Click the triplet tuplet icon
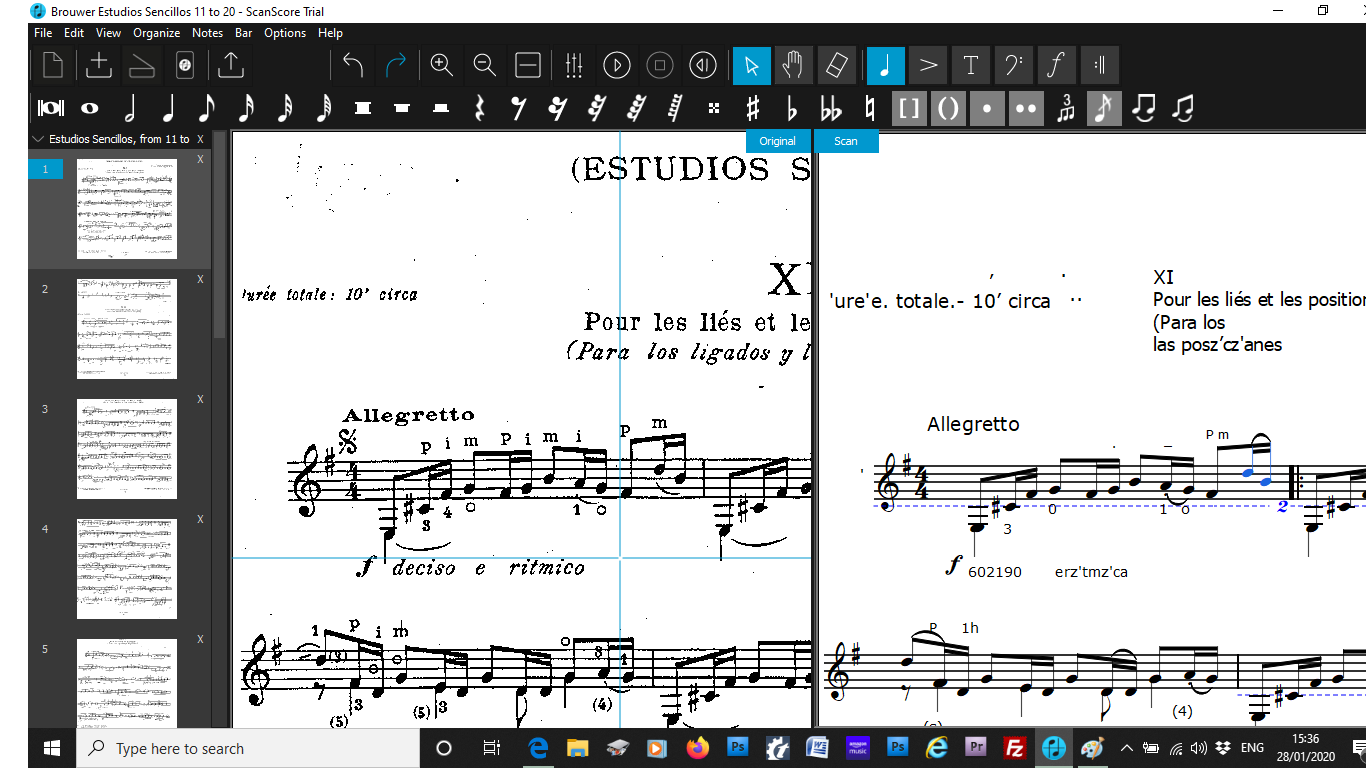1366x768 pixels. (x=1066, y=108)
